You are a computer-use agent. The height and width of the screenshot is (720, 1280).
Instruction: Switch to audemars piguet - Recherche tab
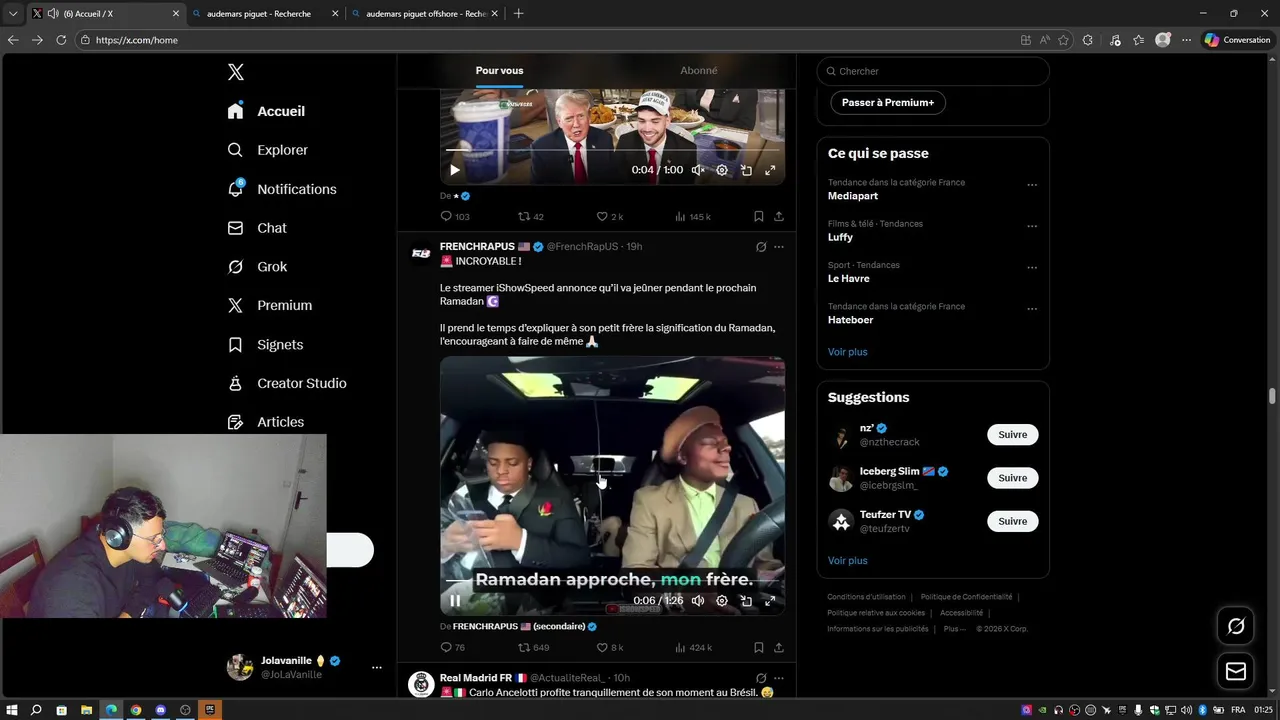(265, 14)
